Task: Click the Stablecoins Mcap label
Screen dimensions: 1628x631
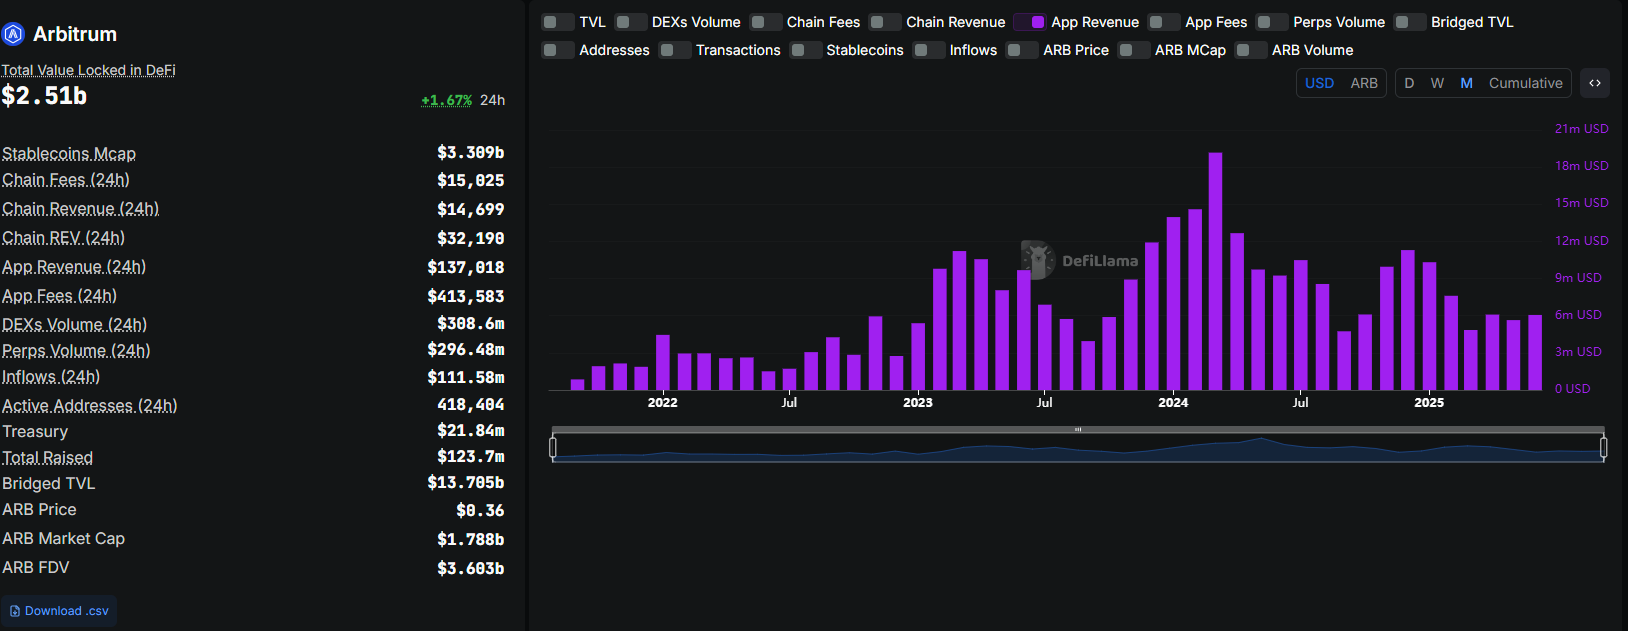Action: point(69,153)
